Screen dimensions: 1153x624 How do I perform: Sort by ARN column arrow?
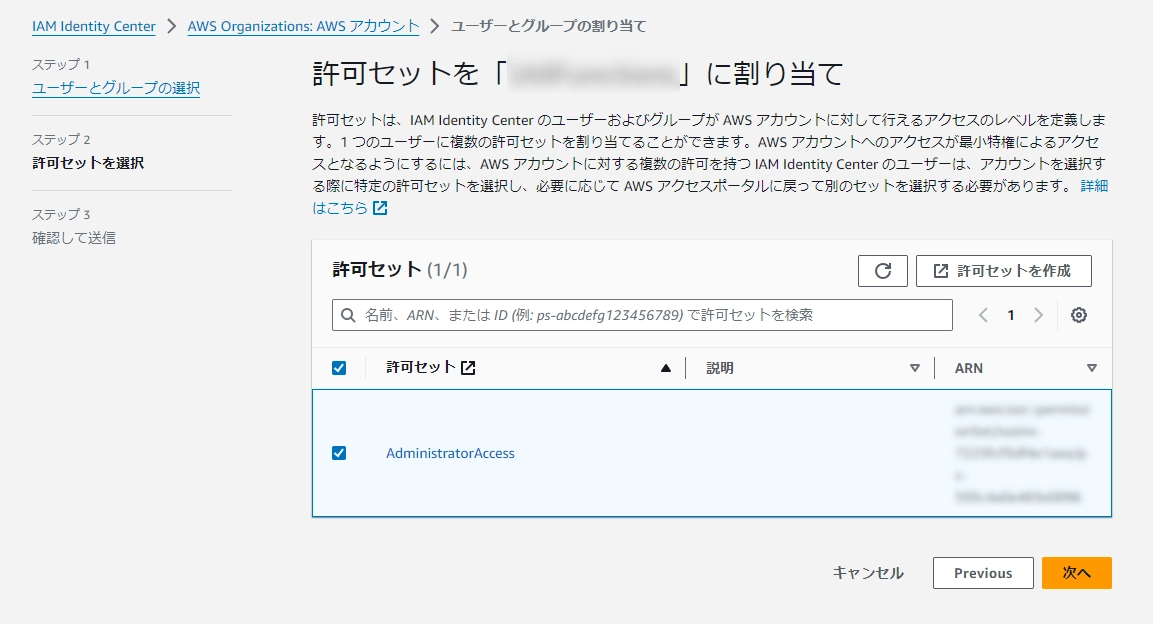tap(1092, 368)
